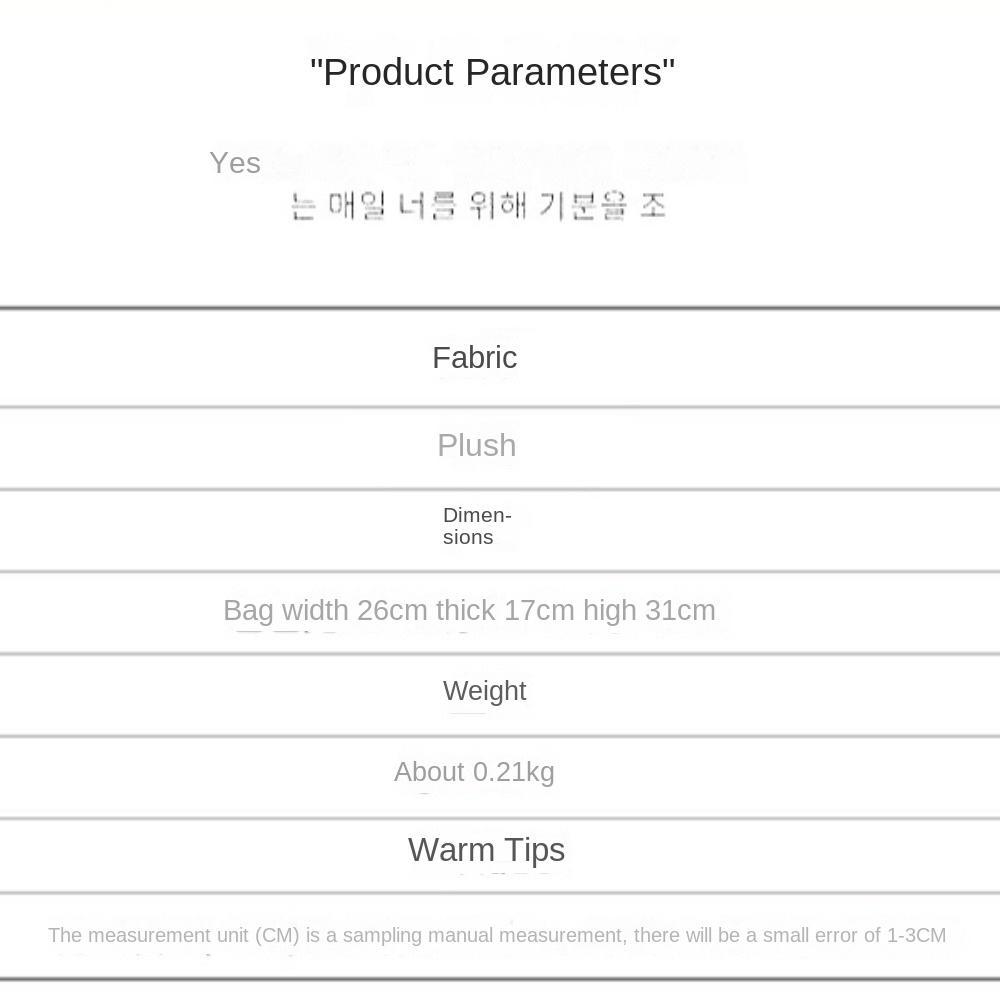Select the Dimensions row header

pos(477,526)
